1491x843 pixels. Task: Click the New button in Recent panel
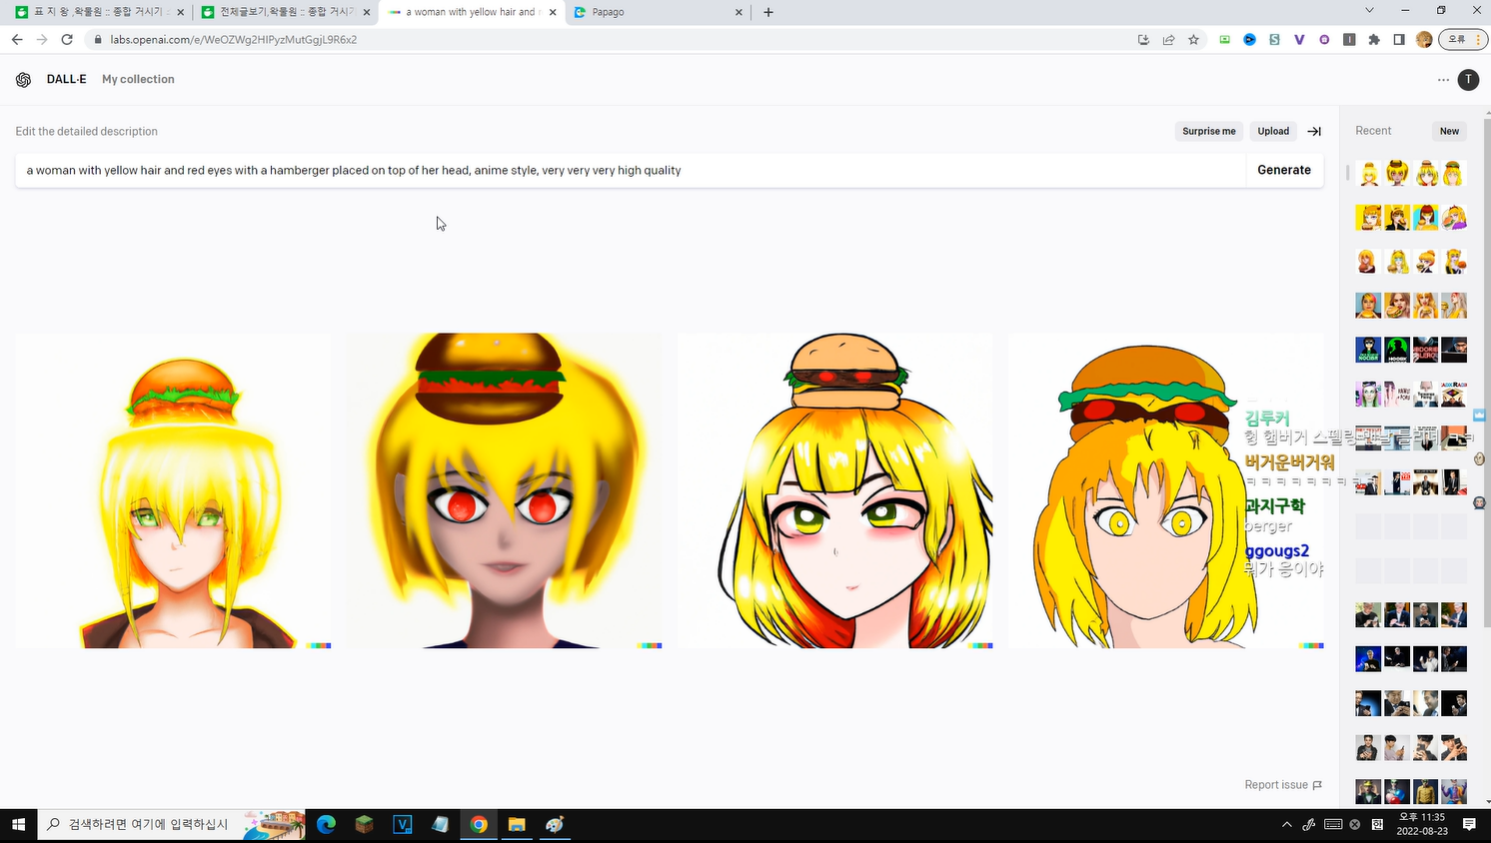point(1449,131)
